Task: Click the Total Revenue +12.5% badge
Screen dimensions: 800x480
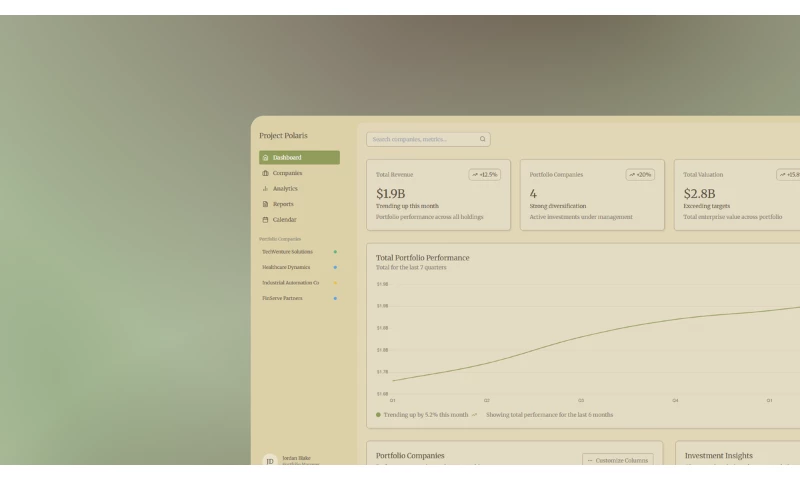Action: point(485,175)
